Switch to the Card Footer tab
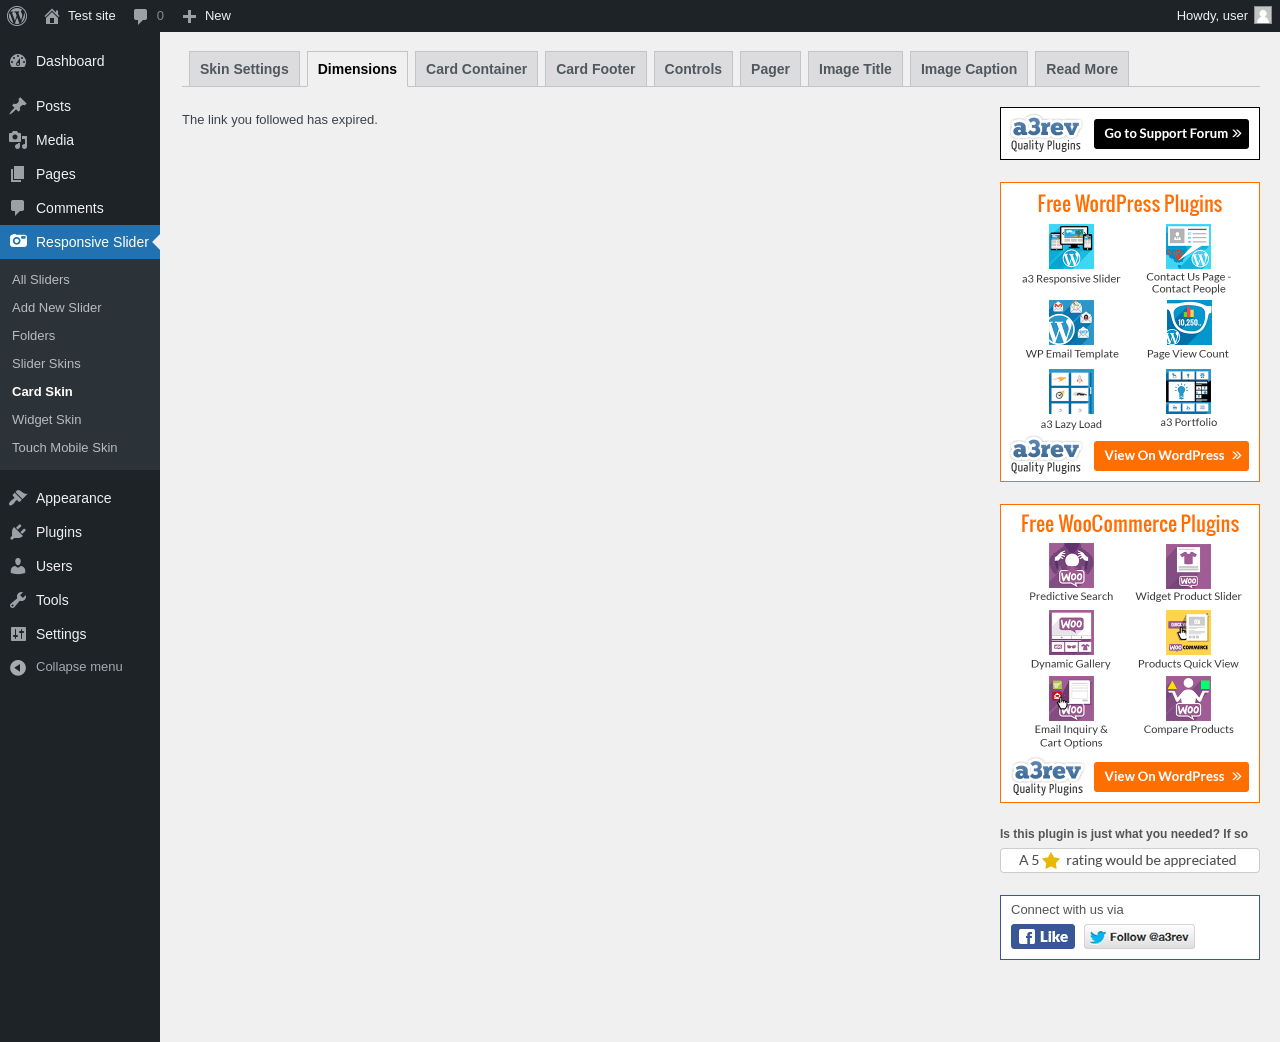Viewport: 1280px width, 1042px height. (596, 69)
